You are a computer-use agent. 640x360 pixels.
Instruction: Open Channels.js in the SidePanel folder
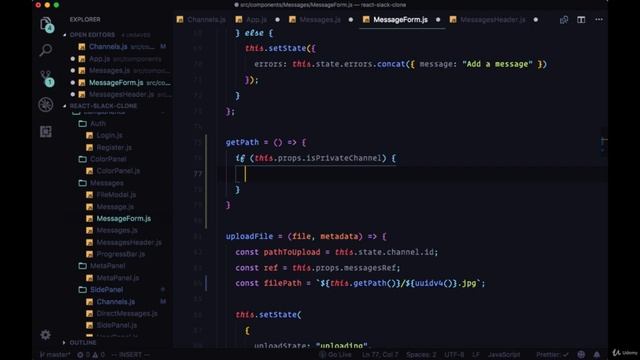(x=116, y=302)
